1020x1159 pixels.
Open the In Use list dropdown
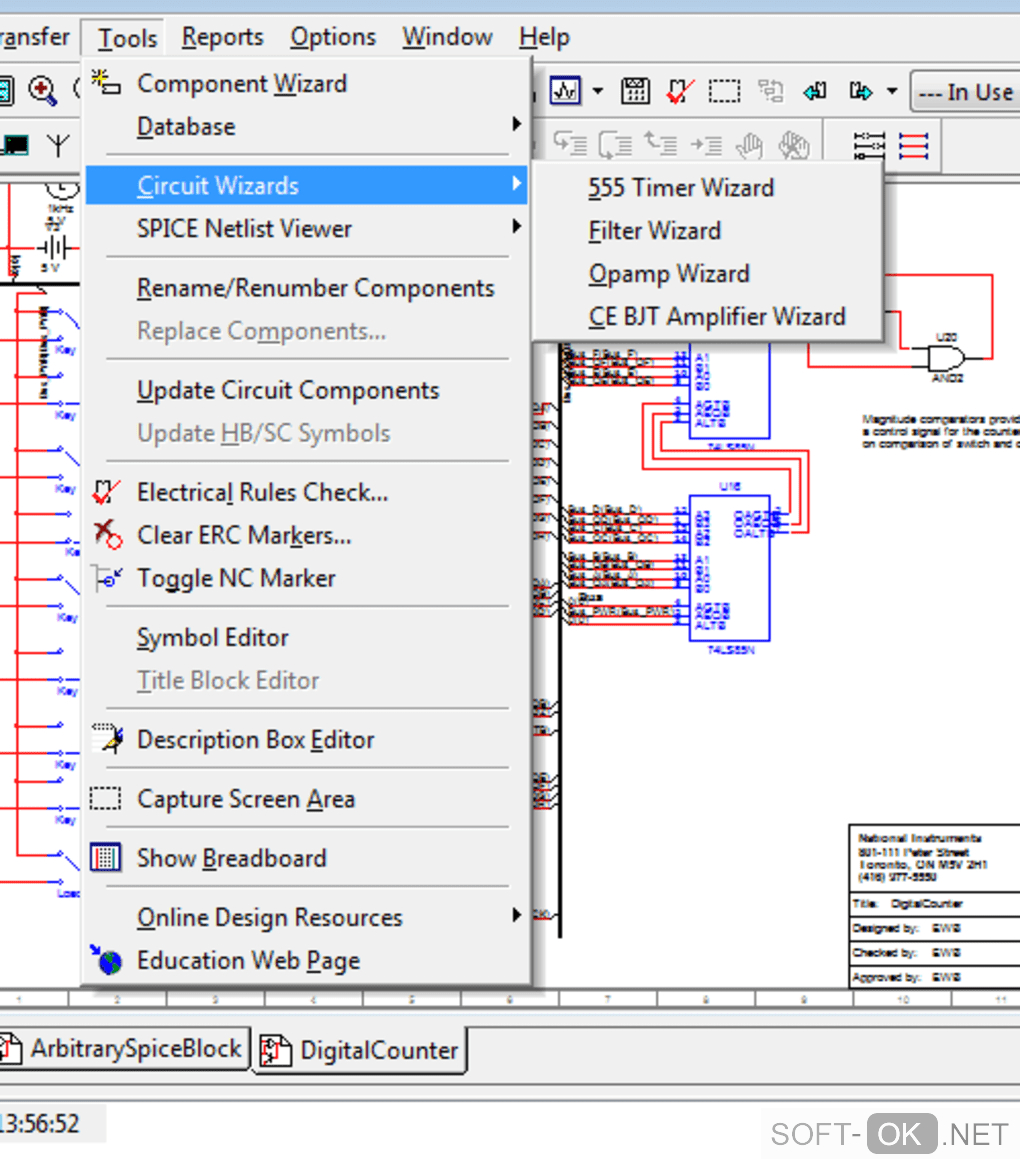click(965, 92)
